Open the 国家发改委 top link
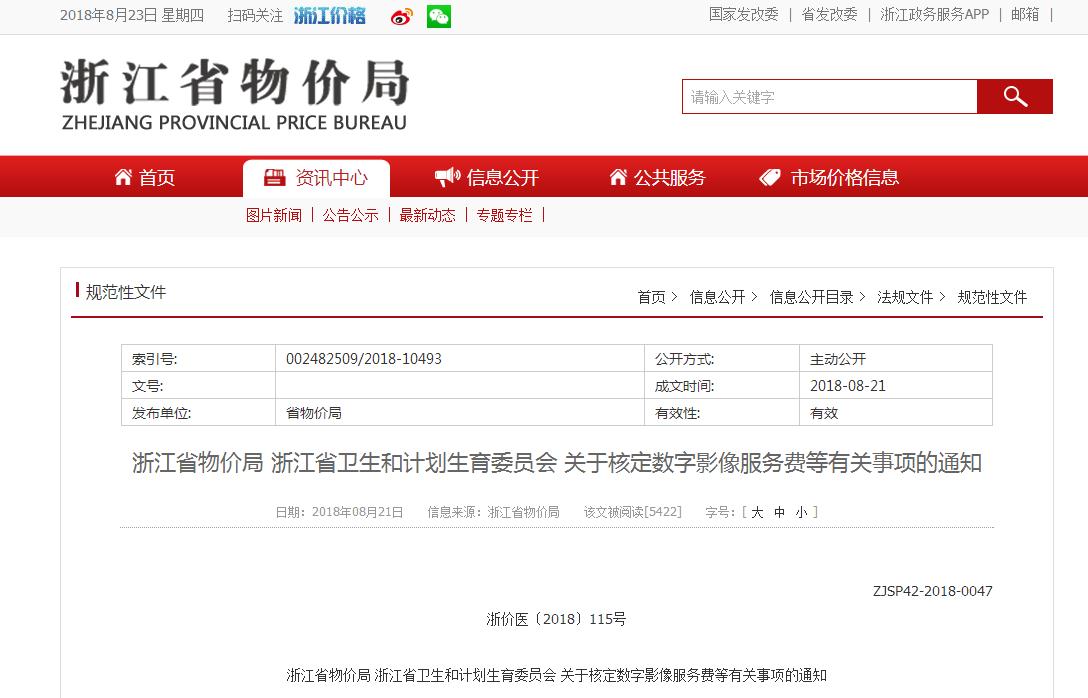Image resolution: width=1088 pixels, height=698 pixels. (743, 15)
